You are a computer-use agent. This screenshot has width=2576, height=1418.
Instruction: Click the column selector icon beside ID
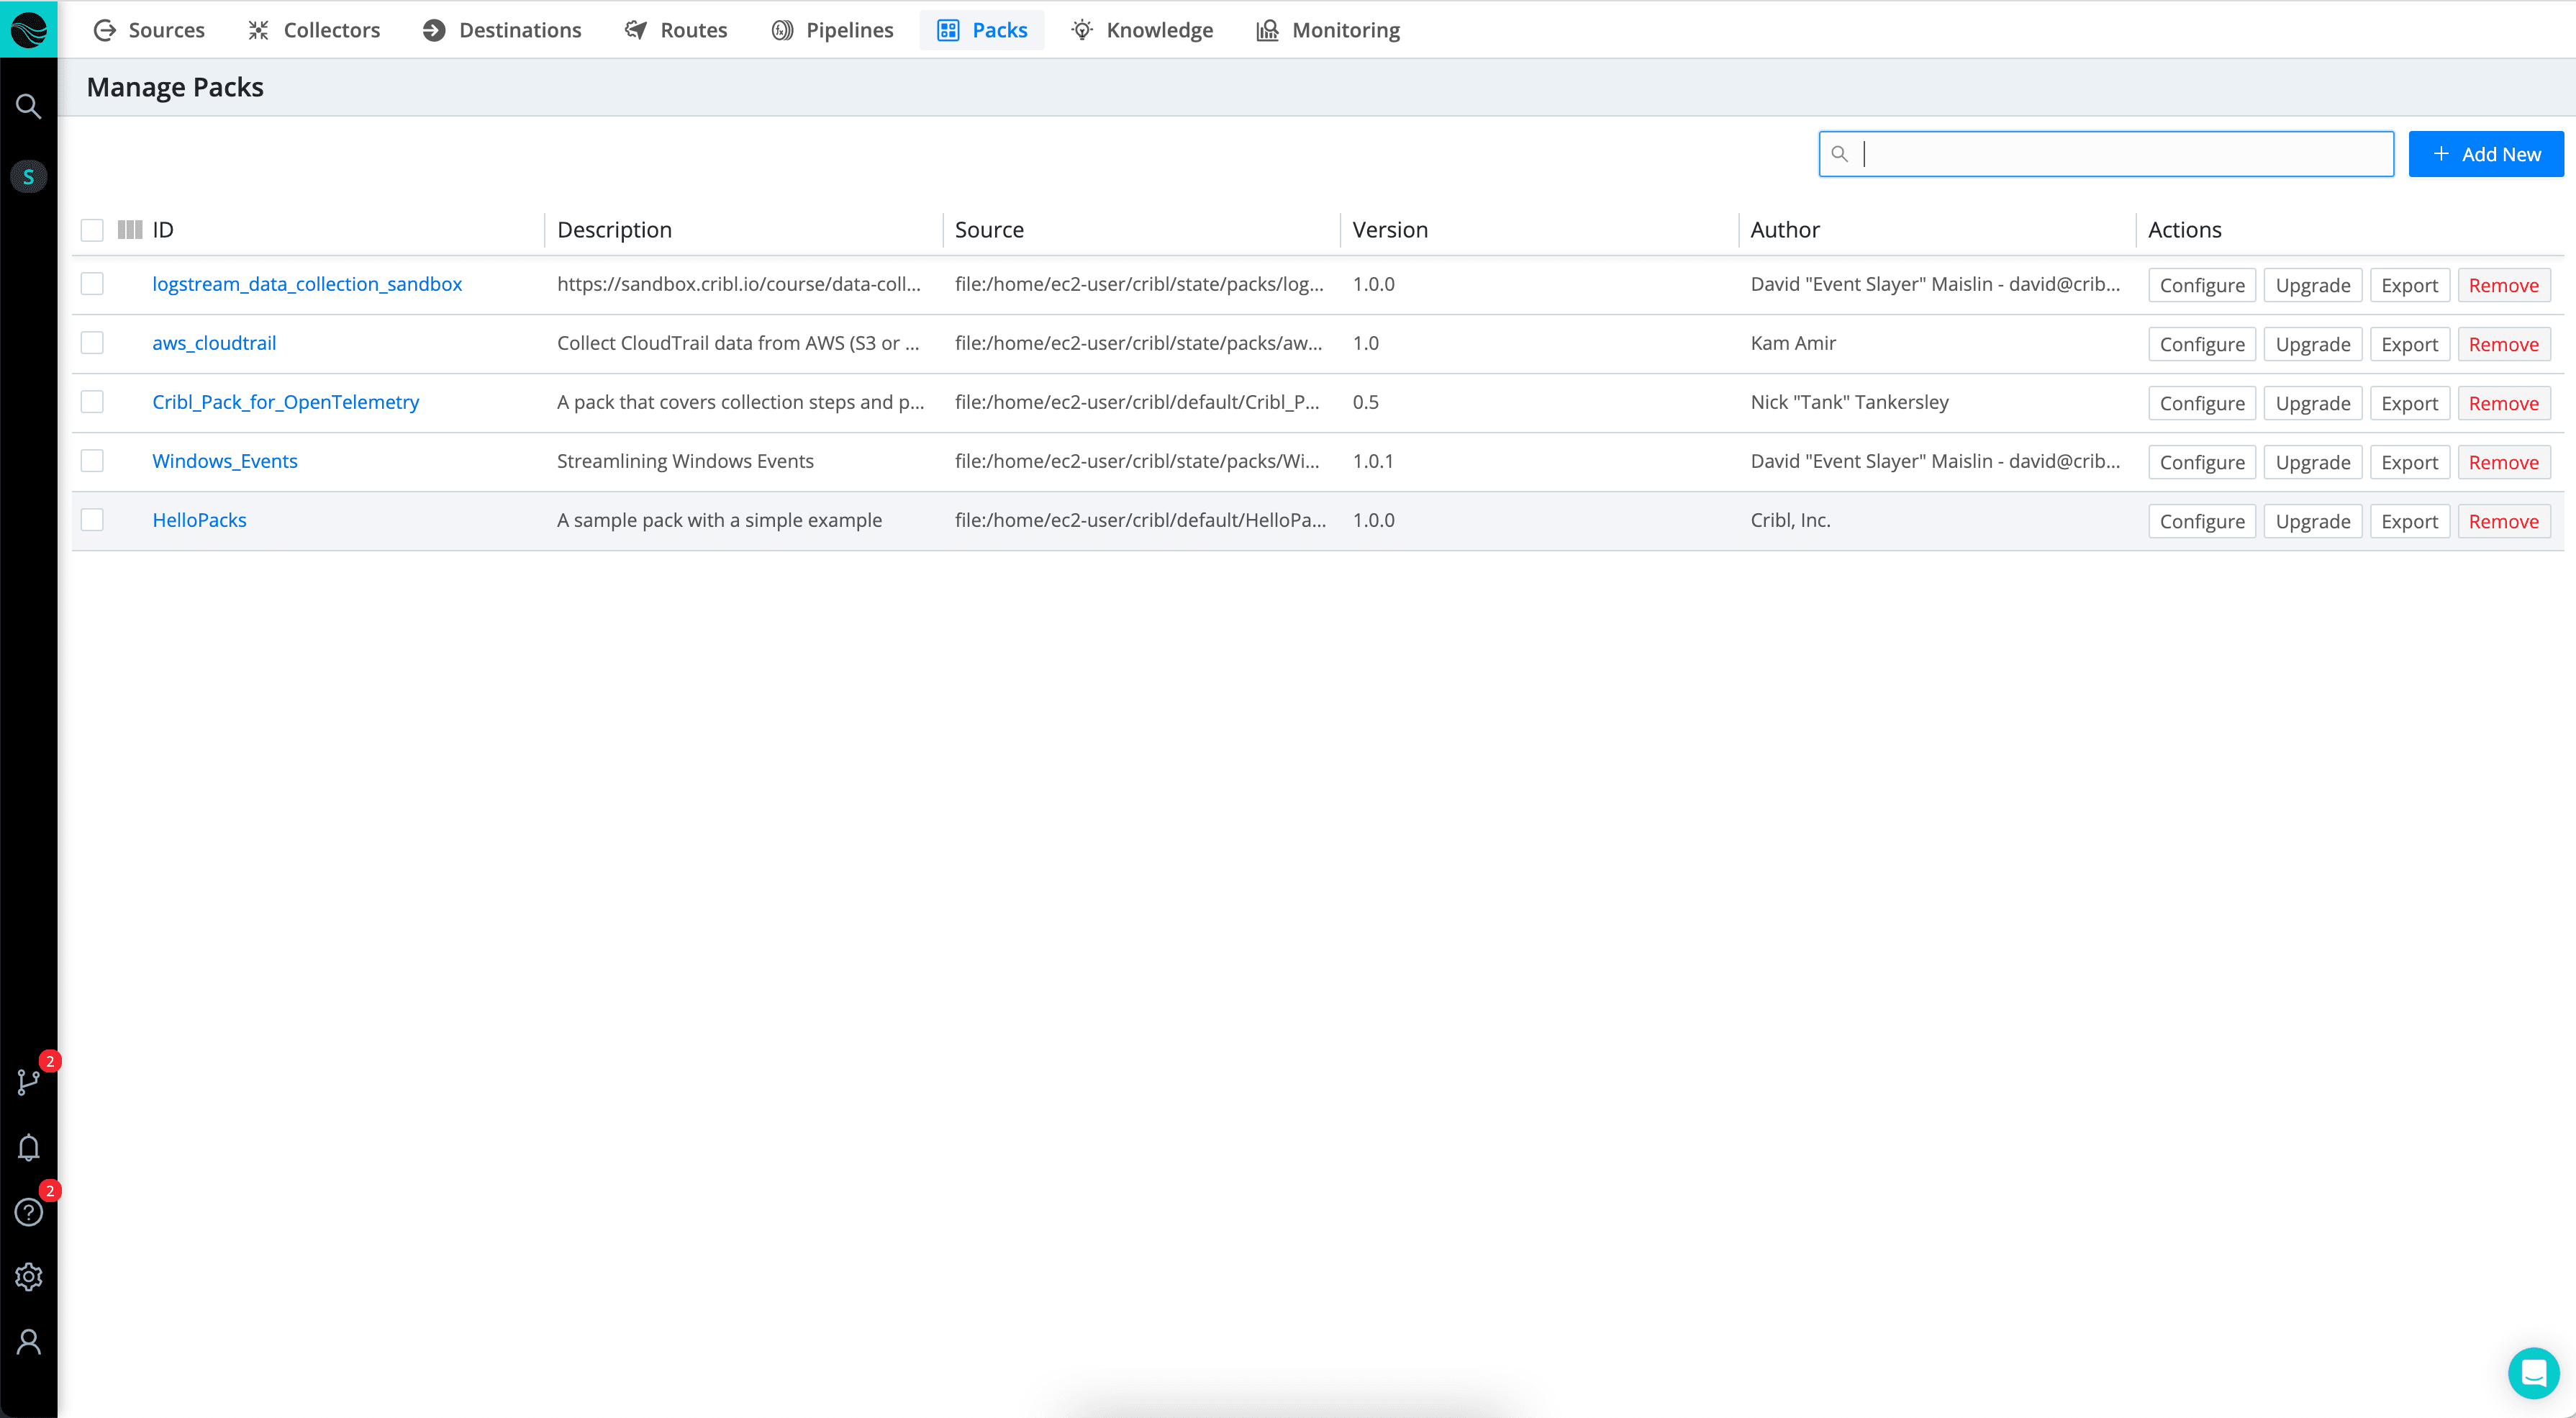130,230
